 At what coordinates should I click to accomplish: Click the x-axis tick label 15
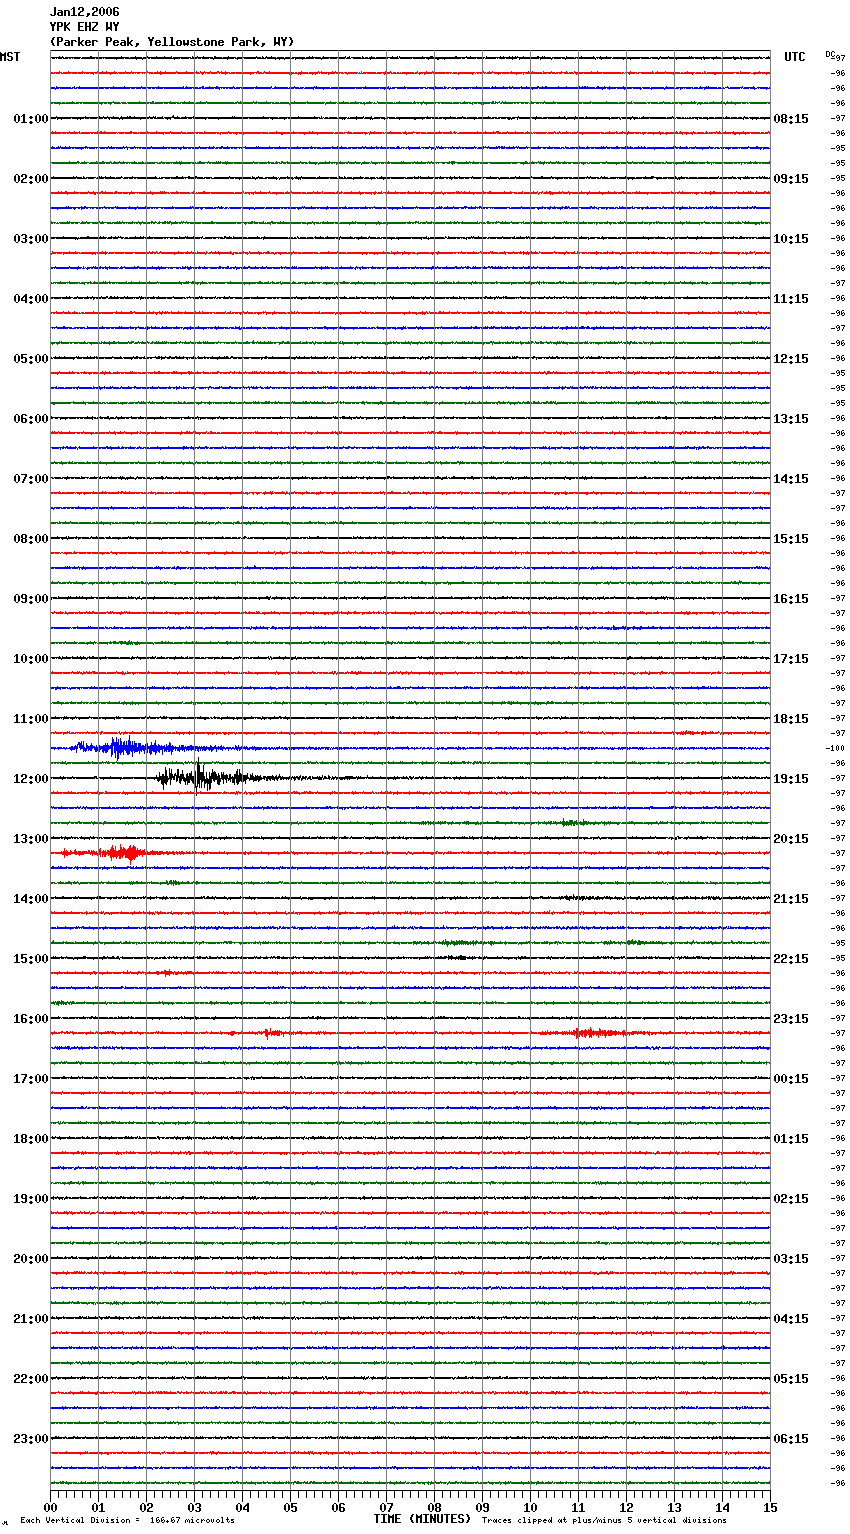pos(770,1507)
